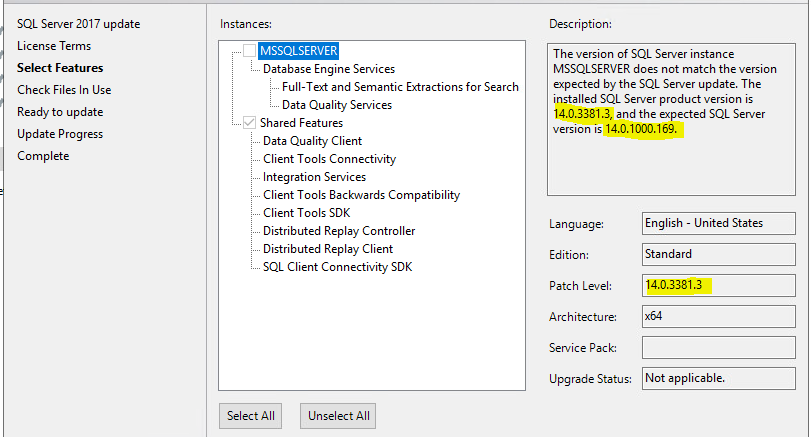Click the Patch Level field 14.0.3381.3
The width and height of the screenshot is (811, 437).
click(x=718, y=285)
